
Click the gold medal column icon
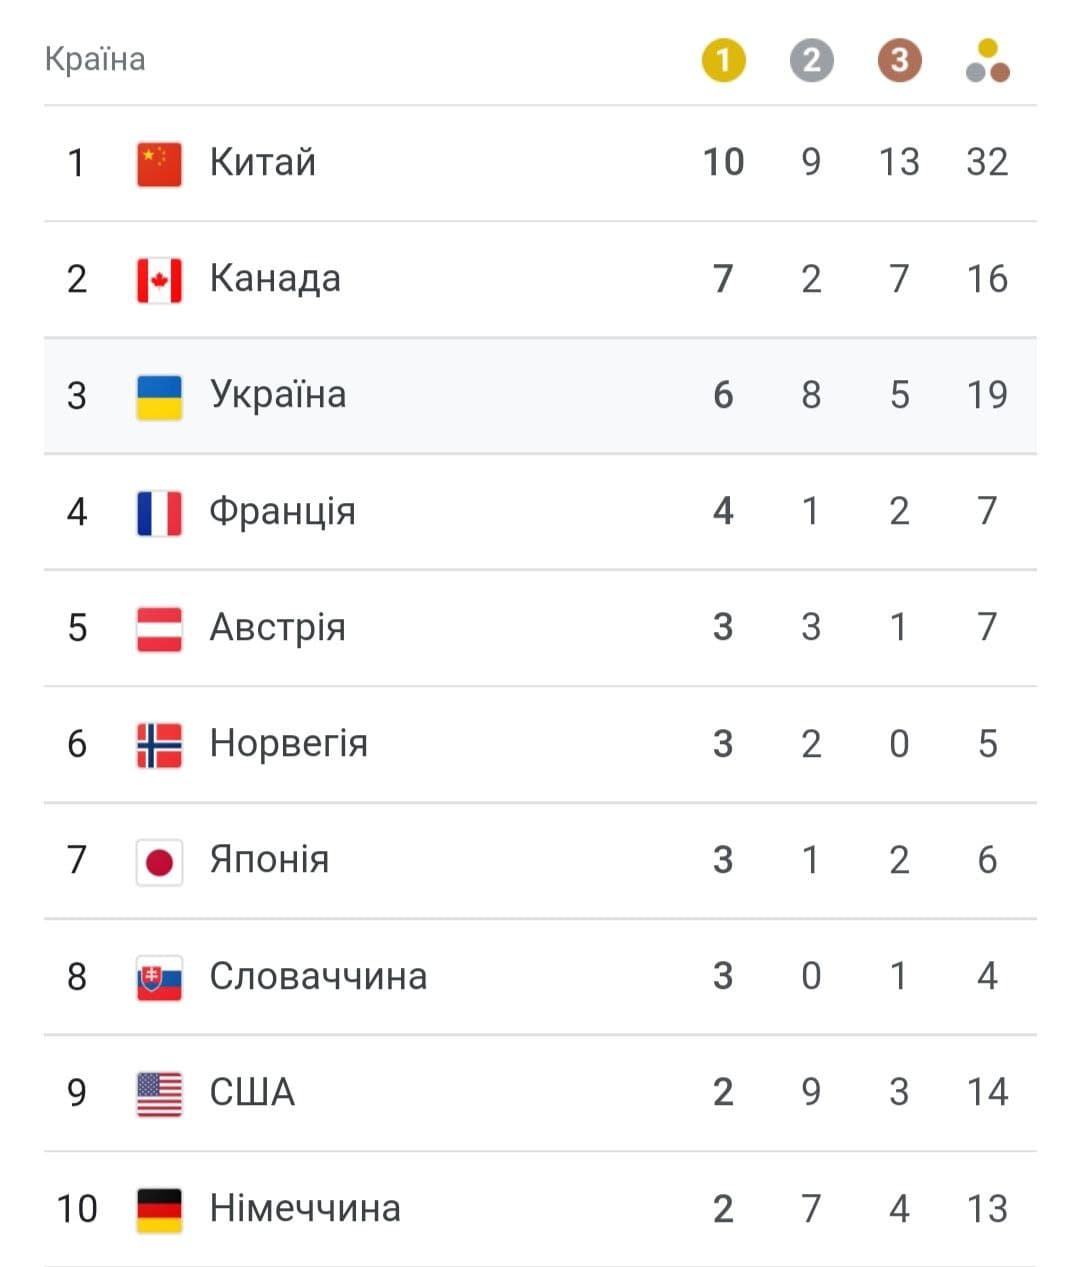pos(723,61)
